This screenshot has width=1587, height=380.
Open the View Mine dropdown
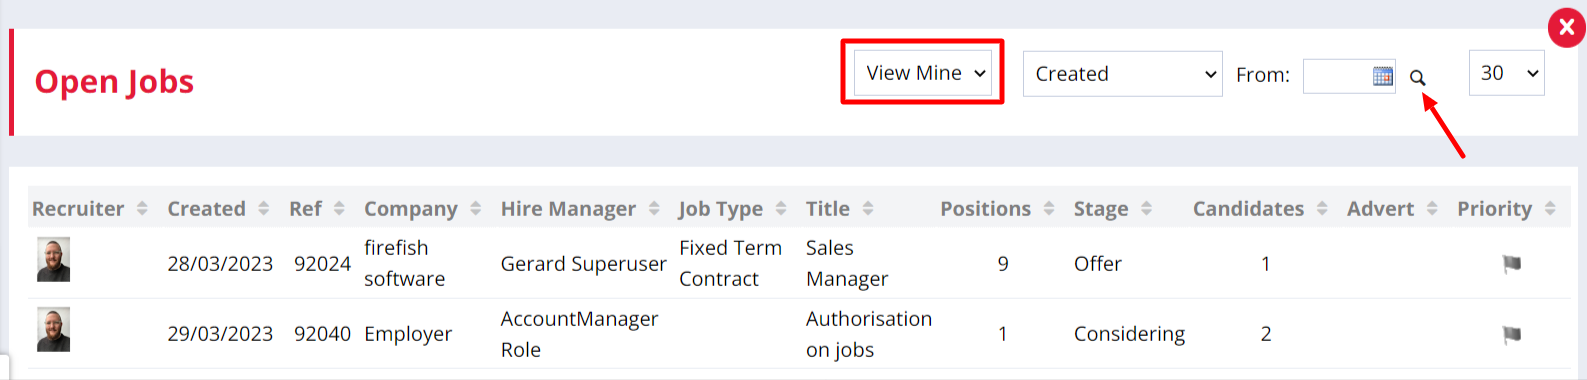(x=923, y=73)
